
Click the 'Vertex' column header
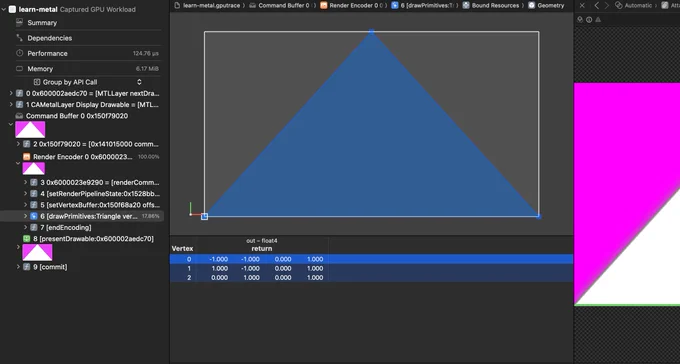tap(182, 249)
